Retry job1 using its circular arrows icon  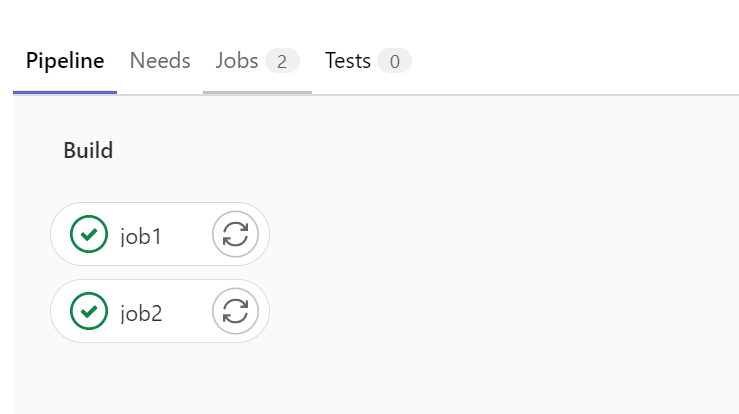[235, 234]
